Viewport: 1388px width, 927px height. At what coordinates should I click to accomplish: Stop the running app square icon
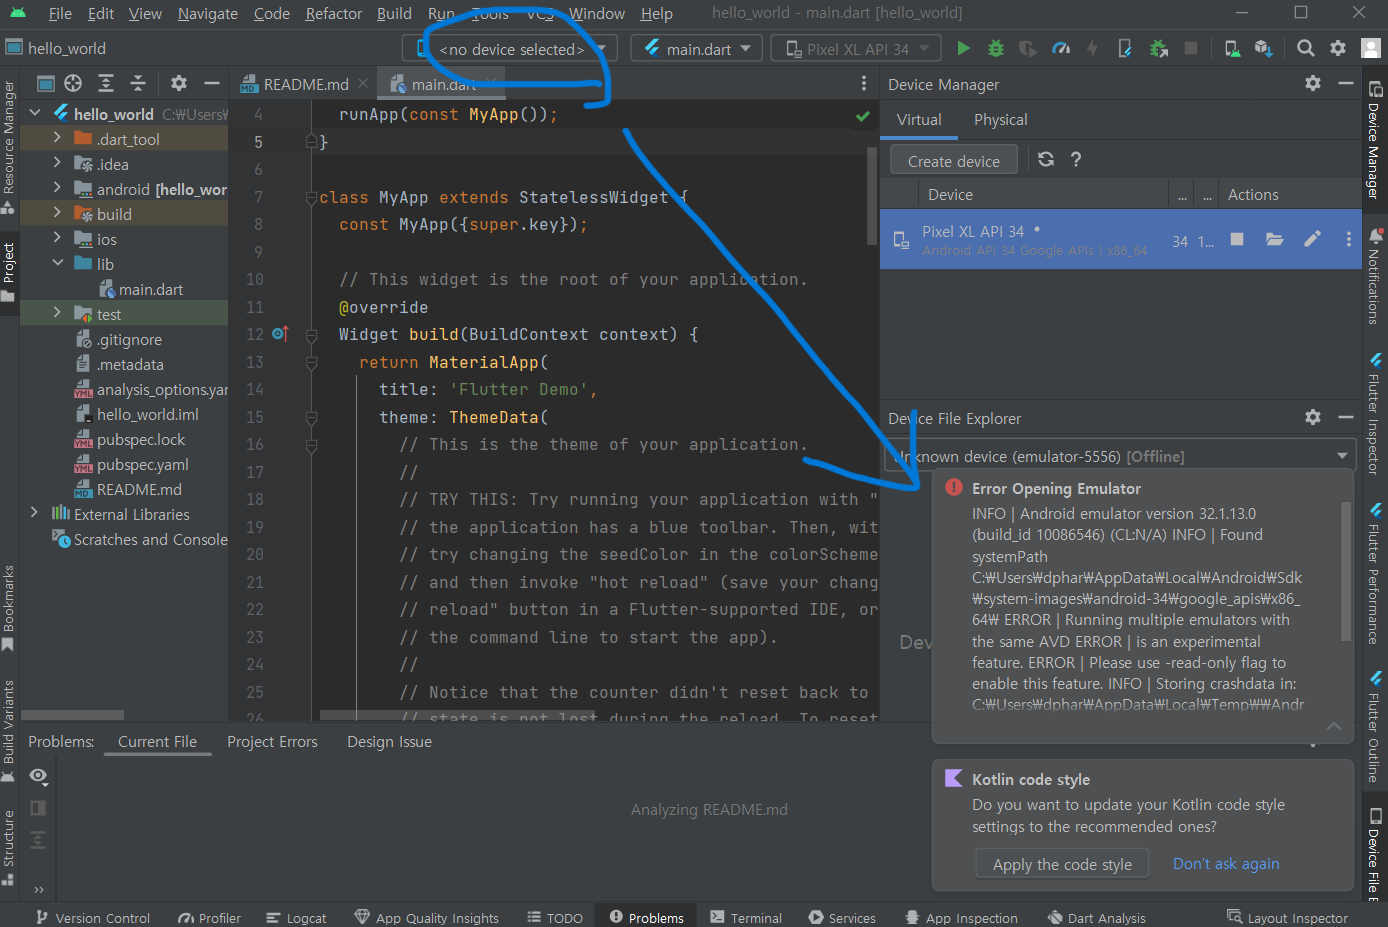coord(1191,48)
